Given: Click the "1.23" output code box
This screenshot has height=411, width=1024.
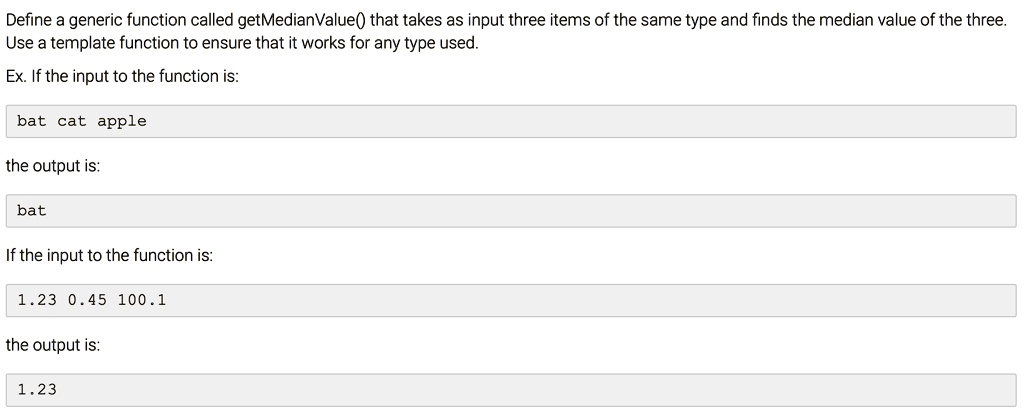Looking at the screenshot, I should coord(511,389).
